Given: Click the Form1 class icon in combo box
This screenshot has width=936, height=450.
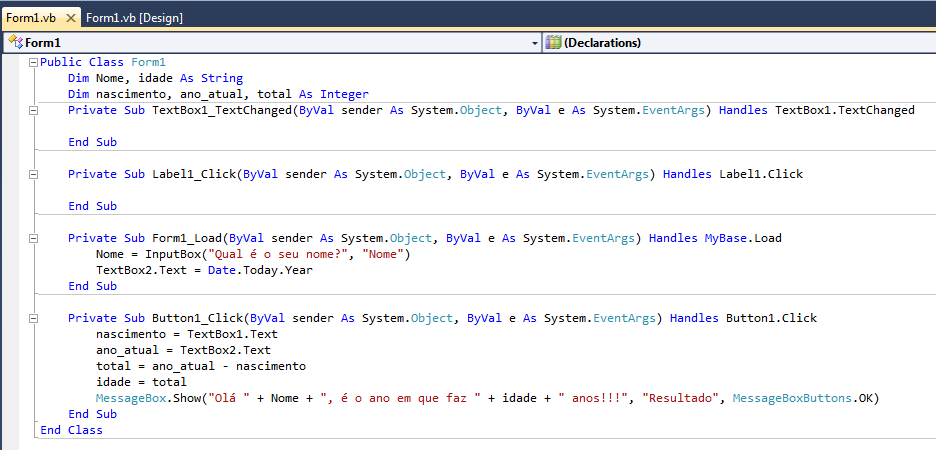Looking at the screenshot, I should click(15, 43).
